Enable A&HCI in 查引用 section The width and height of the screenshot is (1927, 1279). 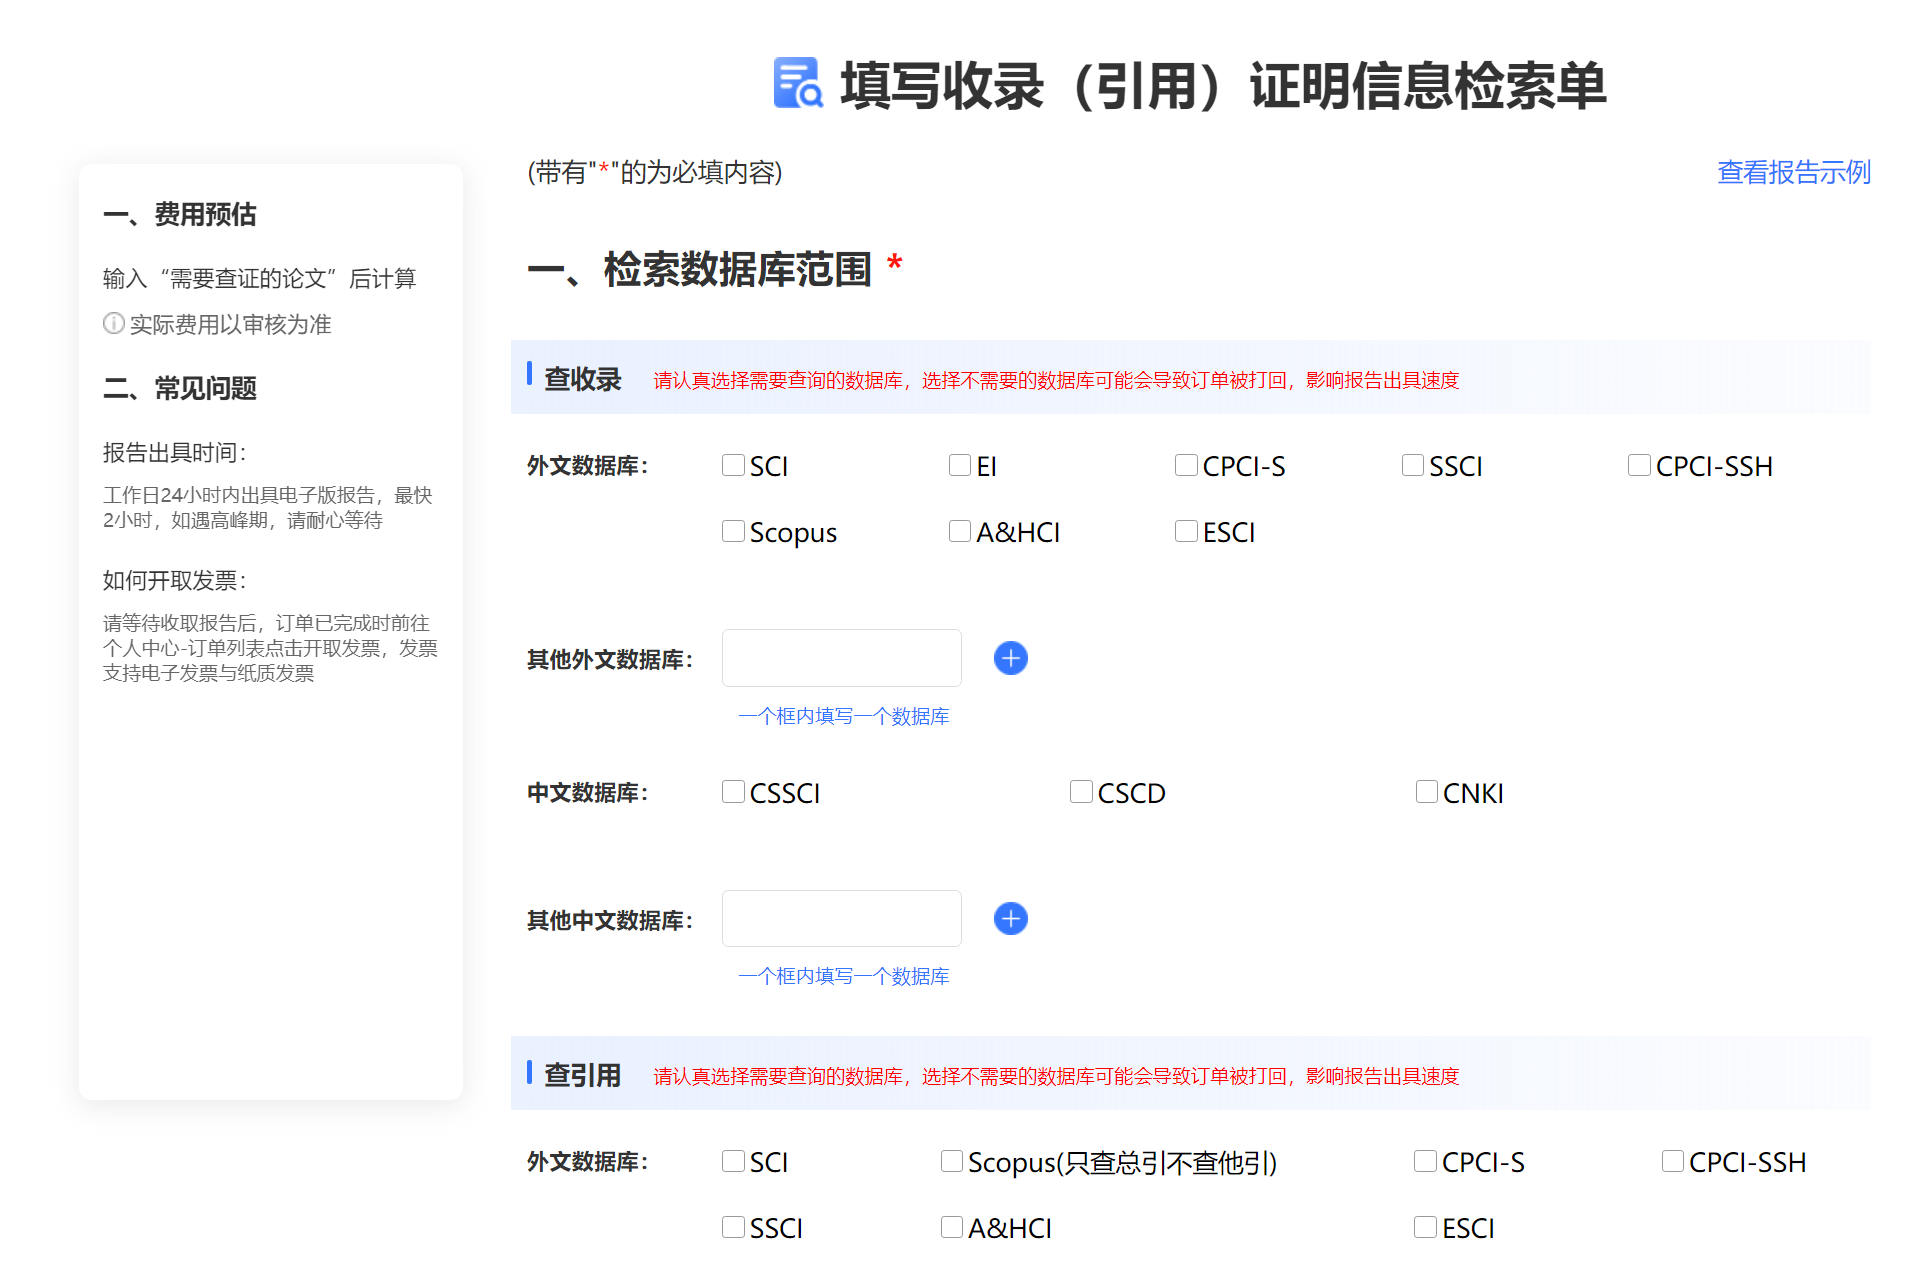952,1227
